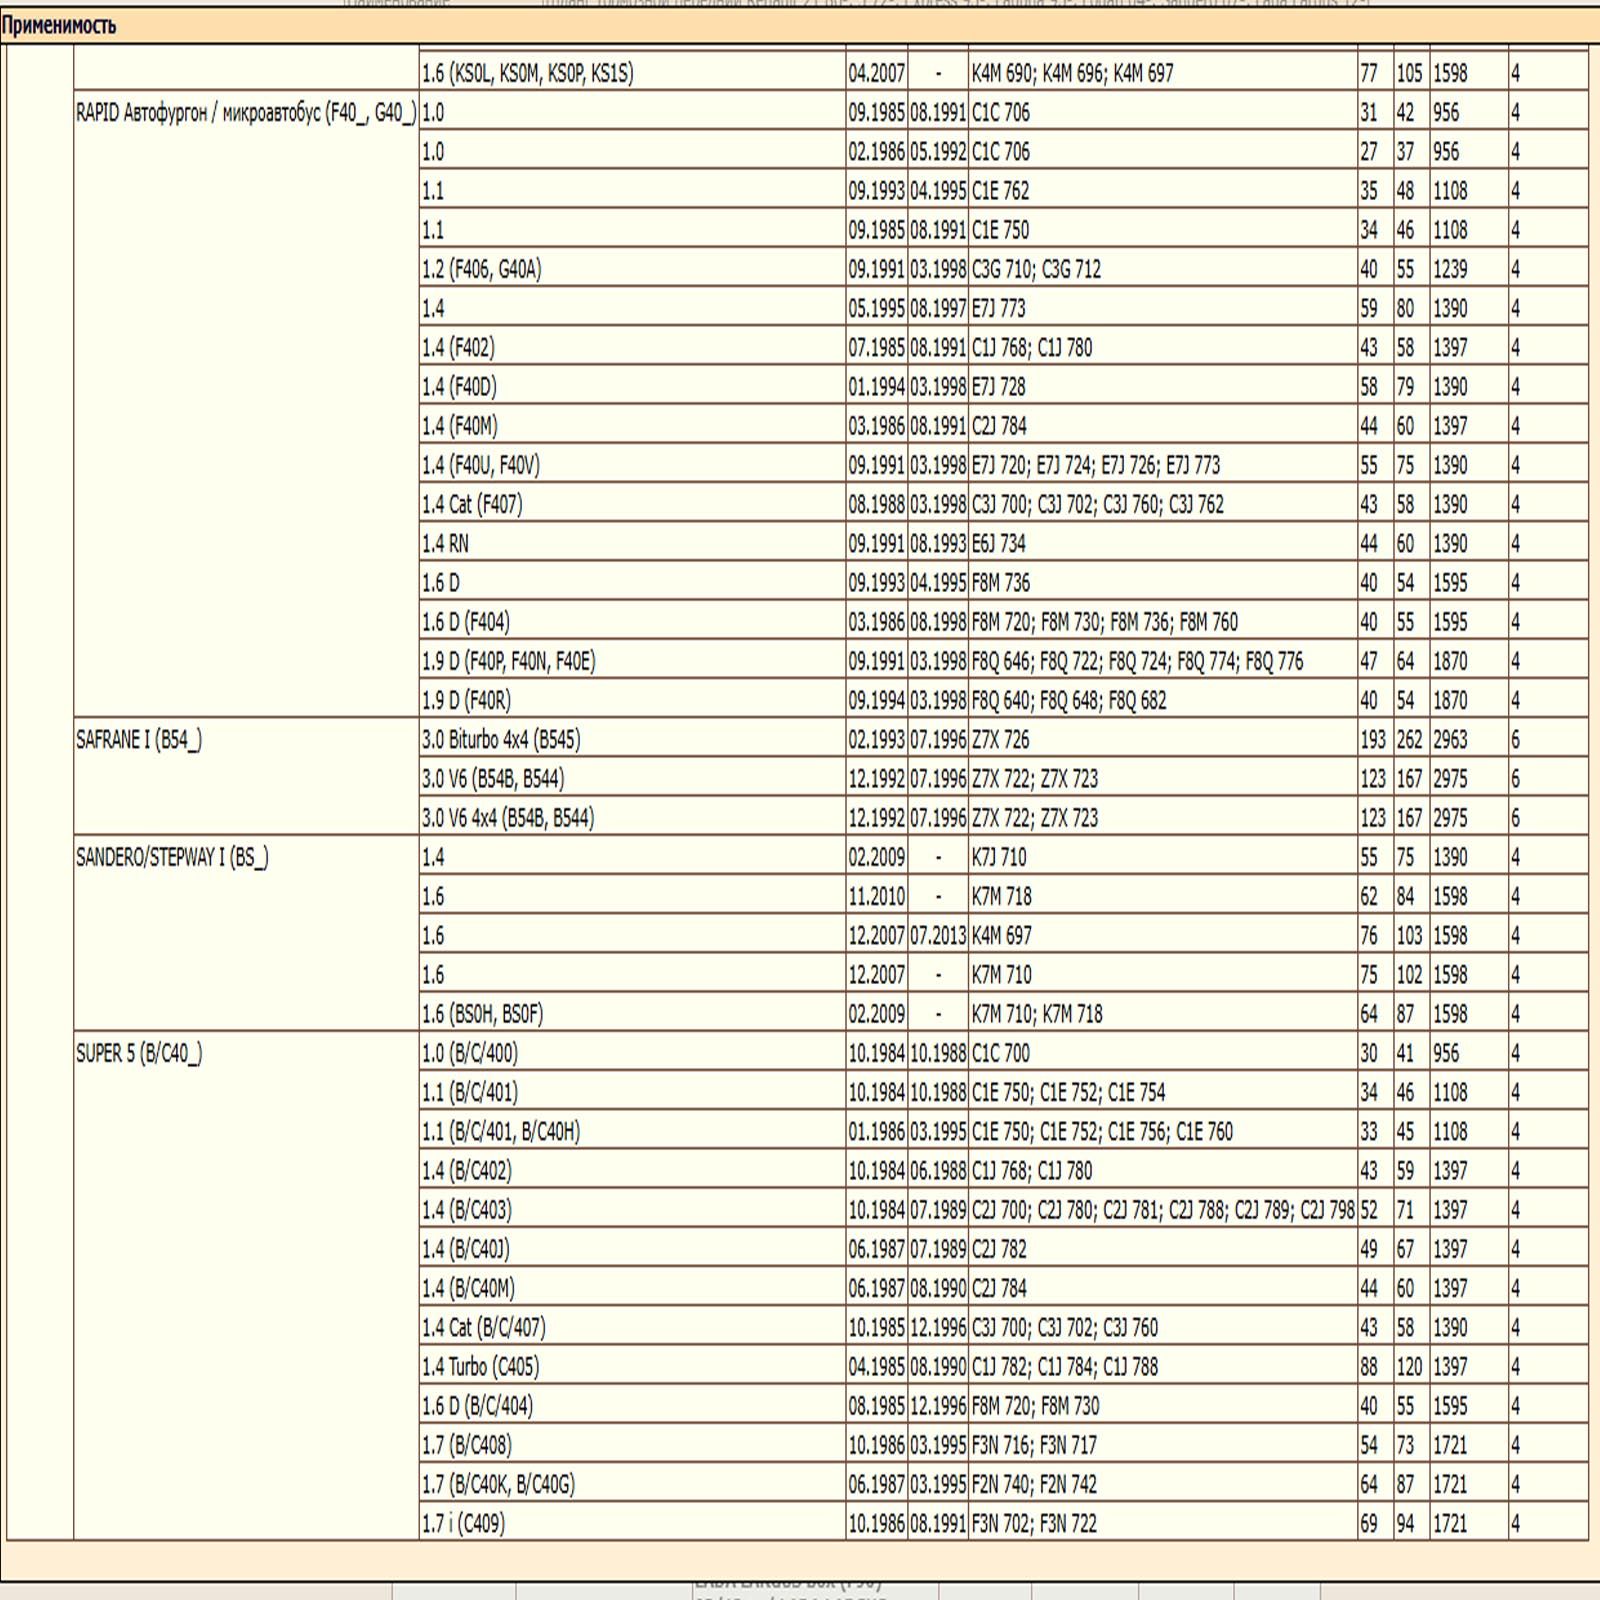
Task: Select the 2963 engine displacement value
Action: (x=1450, y=740)
